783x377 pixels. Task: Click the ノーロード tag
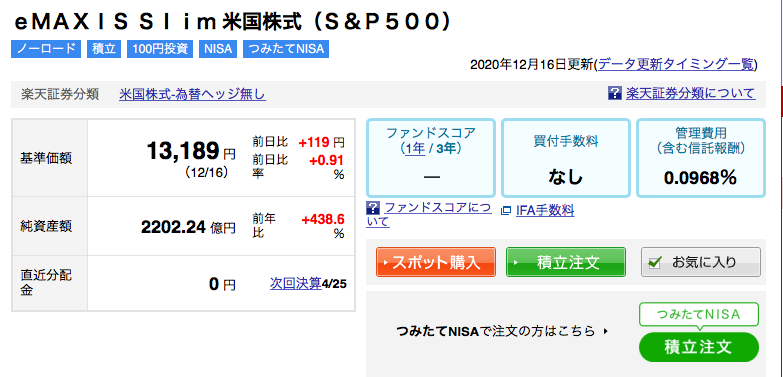[46, 49]
